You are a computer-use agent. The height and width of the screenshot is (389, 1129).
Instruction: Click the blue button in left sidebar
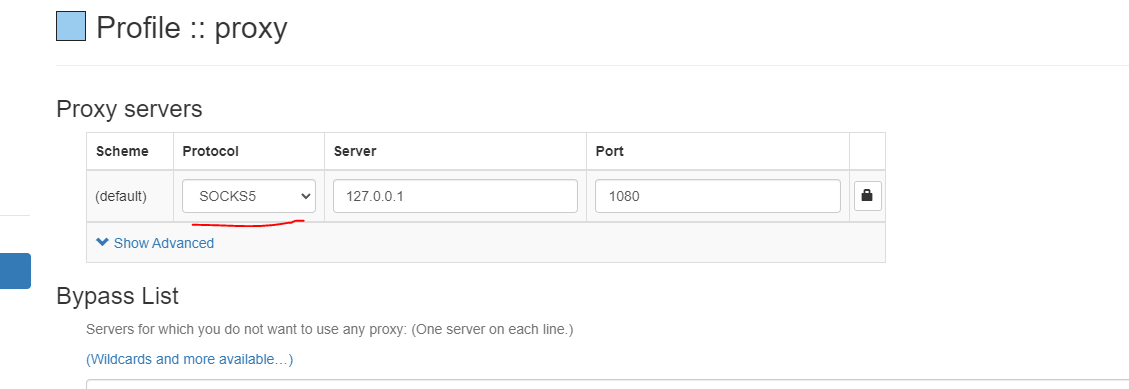(x=15, y=271)
